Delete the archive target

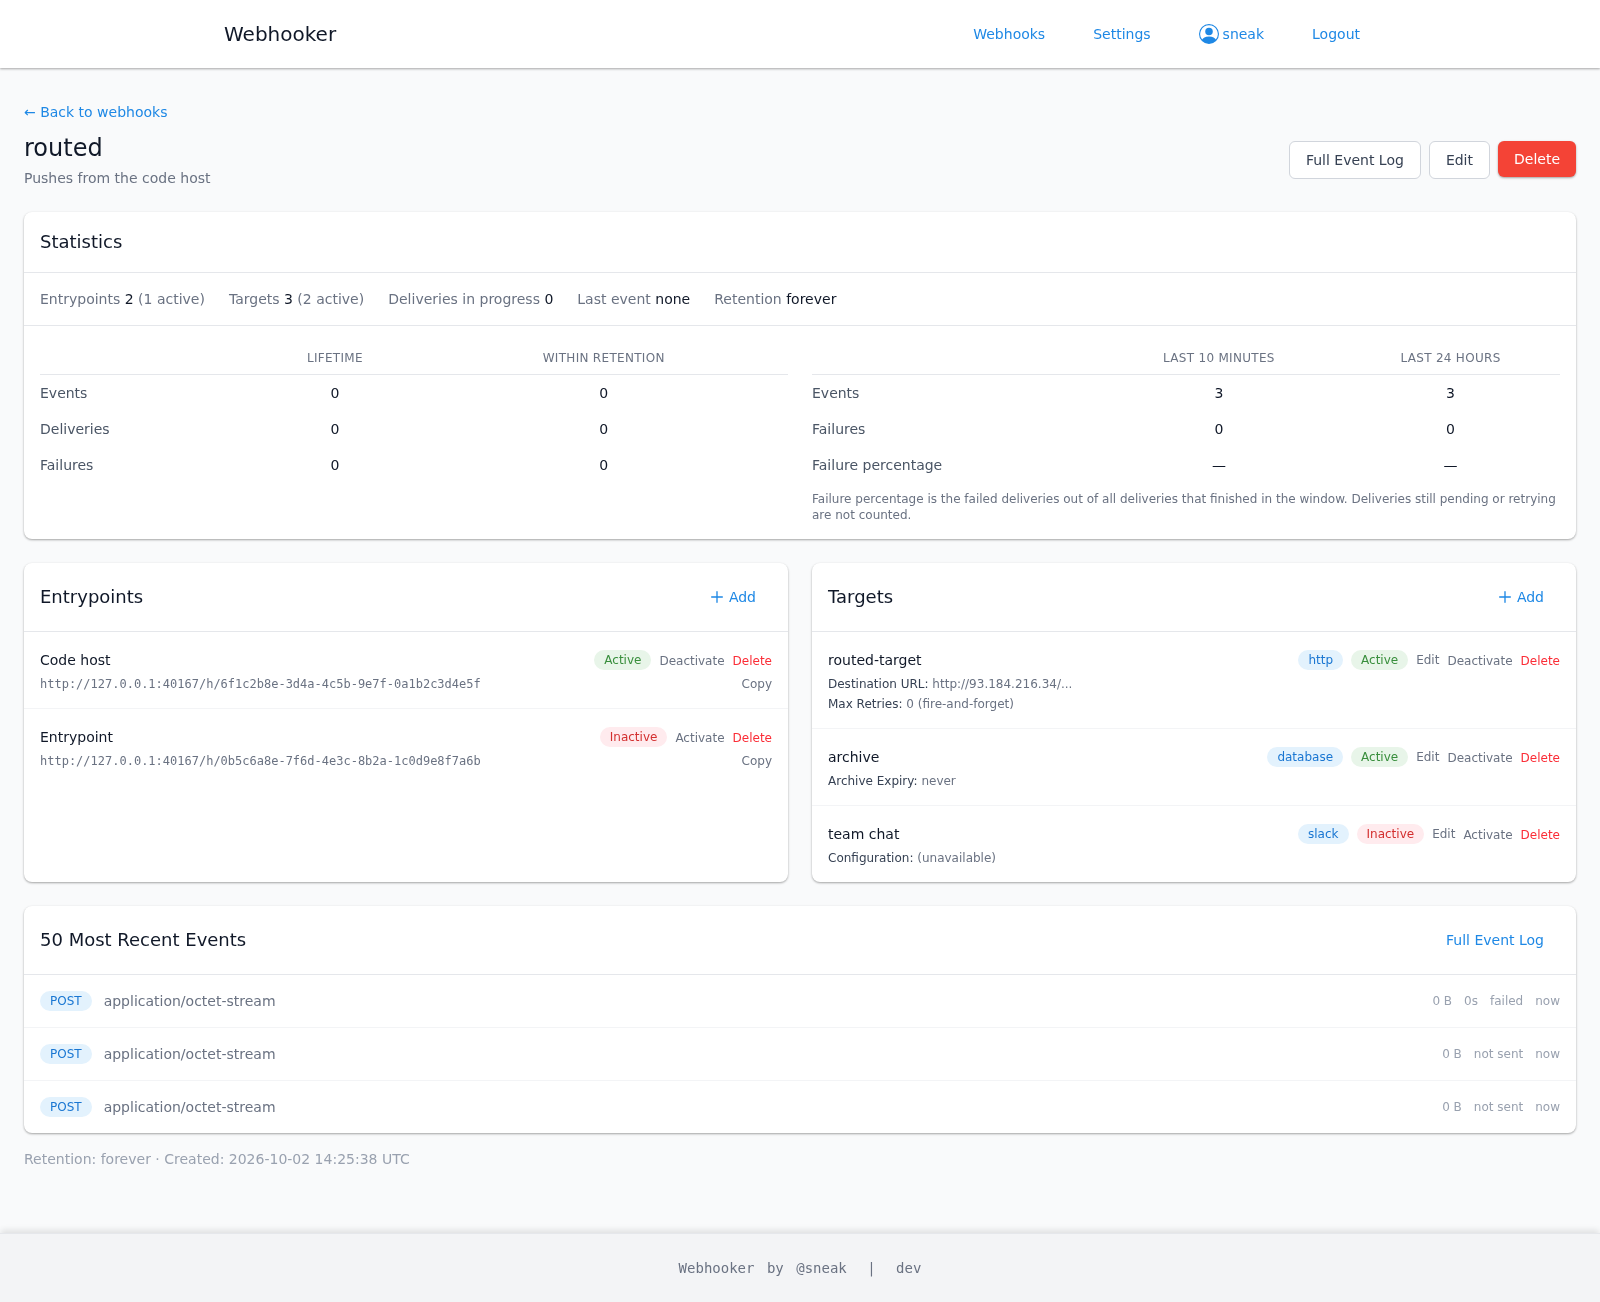(x=1540, y=758)
